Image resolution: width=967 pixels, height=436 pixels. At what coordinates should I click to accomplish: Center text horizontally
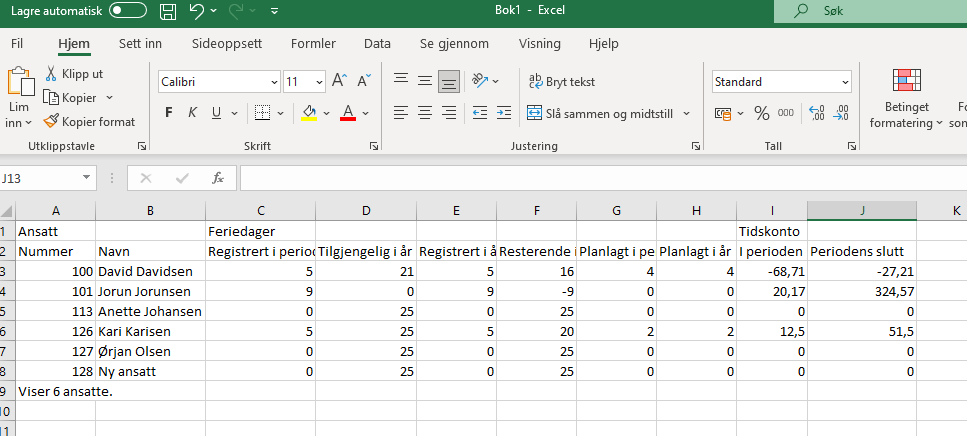[x=425, y=113]
